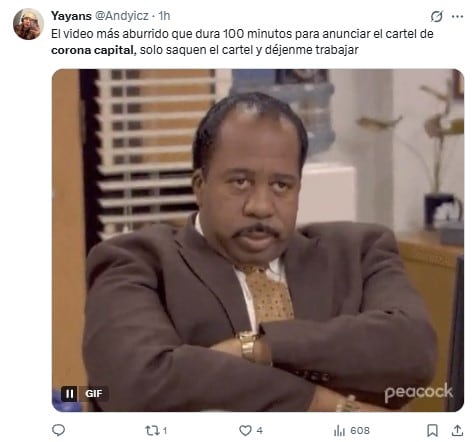Open Yayans profile avatar picture

tap(28, 24)
